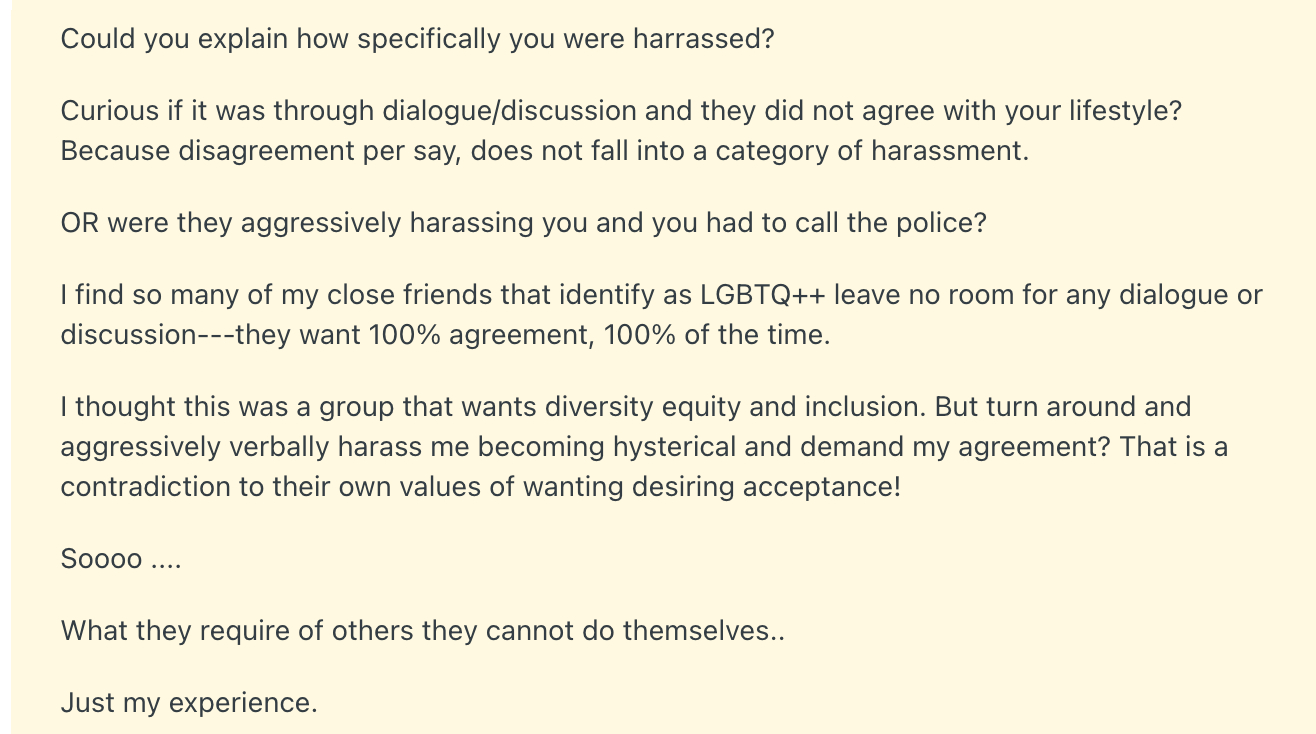The image size is (1316, 734).
Task: Click the sentence 'What they require of others'
Action: point(422,631)
